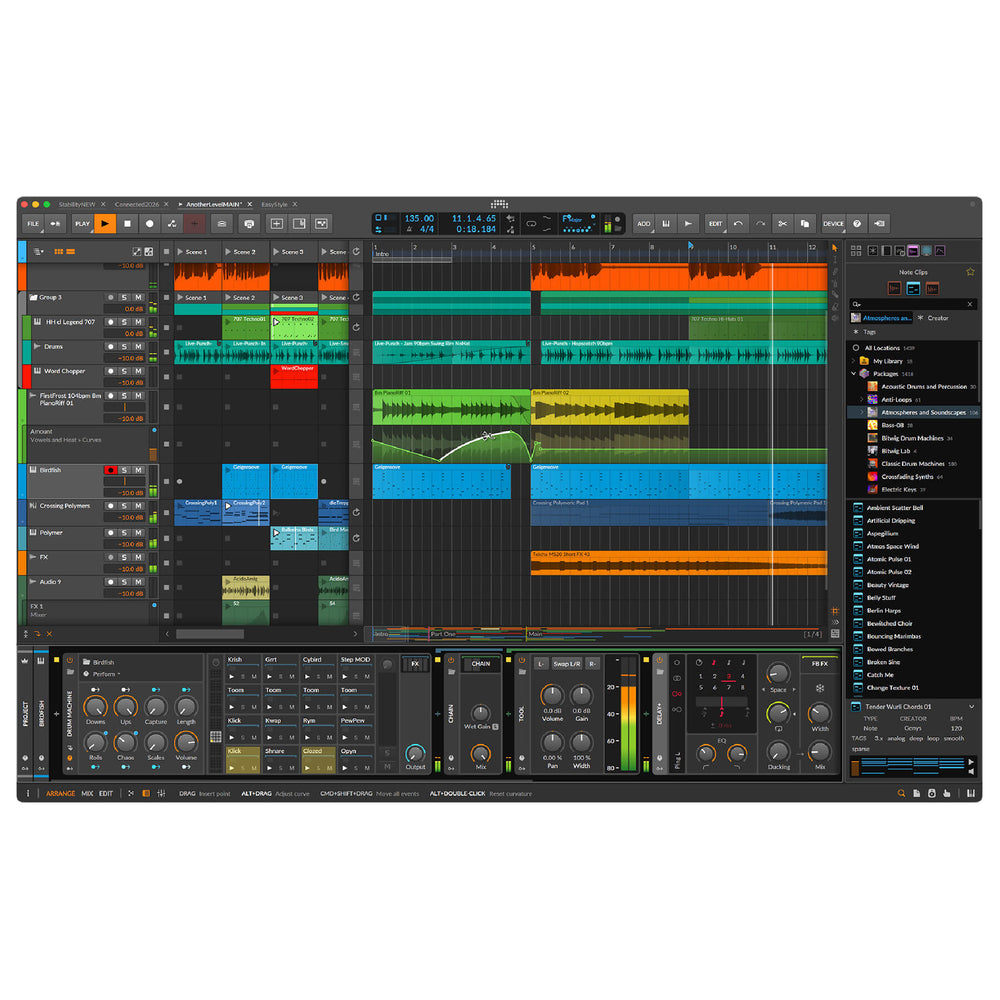Viewport: 1000px width, 1000px height.
Task: Solo the Polymer track
Action: [x=124, y=533]
